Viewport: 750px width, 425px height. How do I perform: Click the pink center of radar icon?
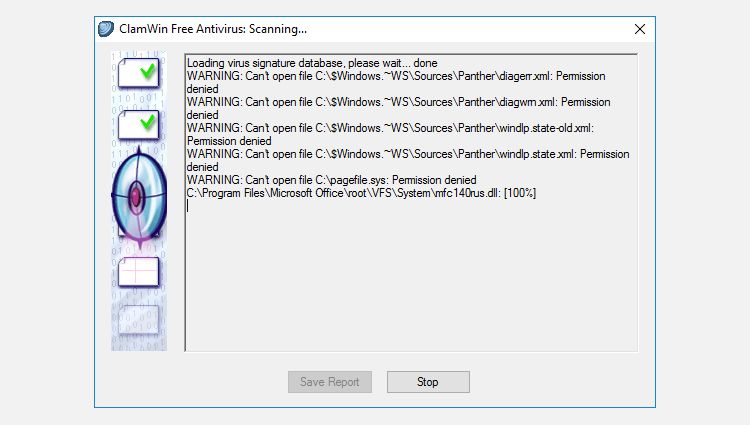(x=136, y=196)
